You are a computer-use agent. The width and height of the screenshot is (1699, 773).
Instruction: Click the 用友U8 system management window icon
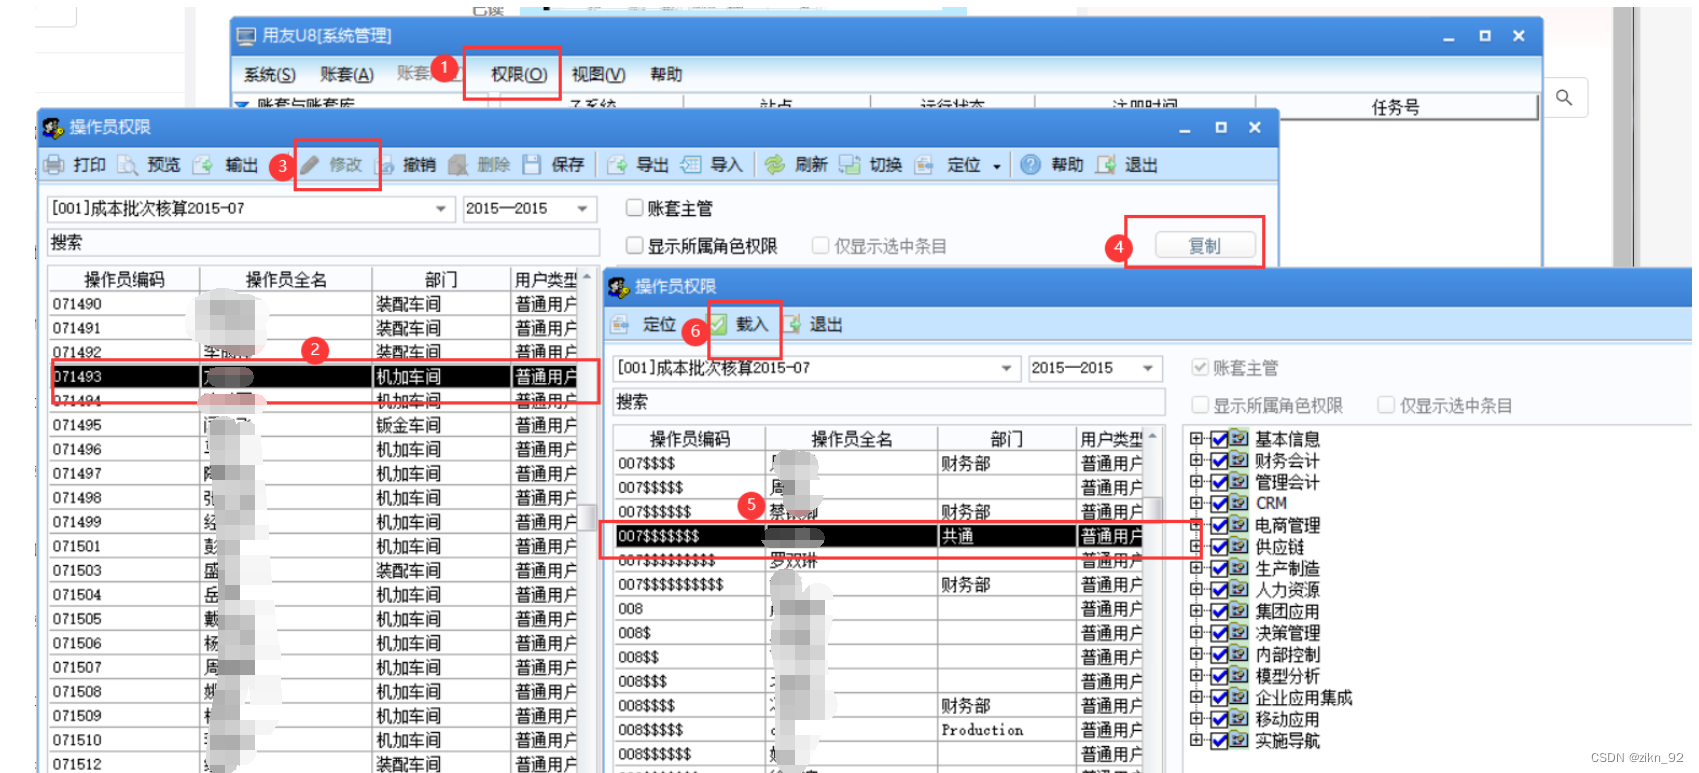[x=245, y=36]
